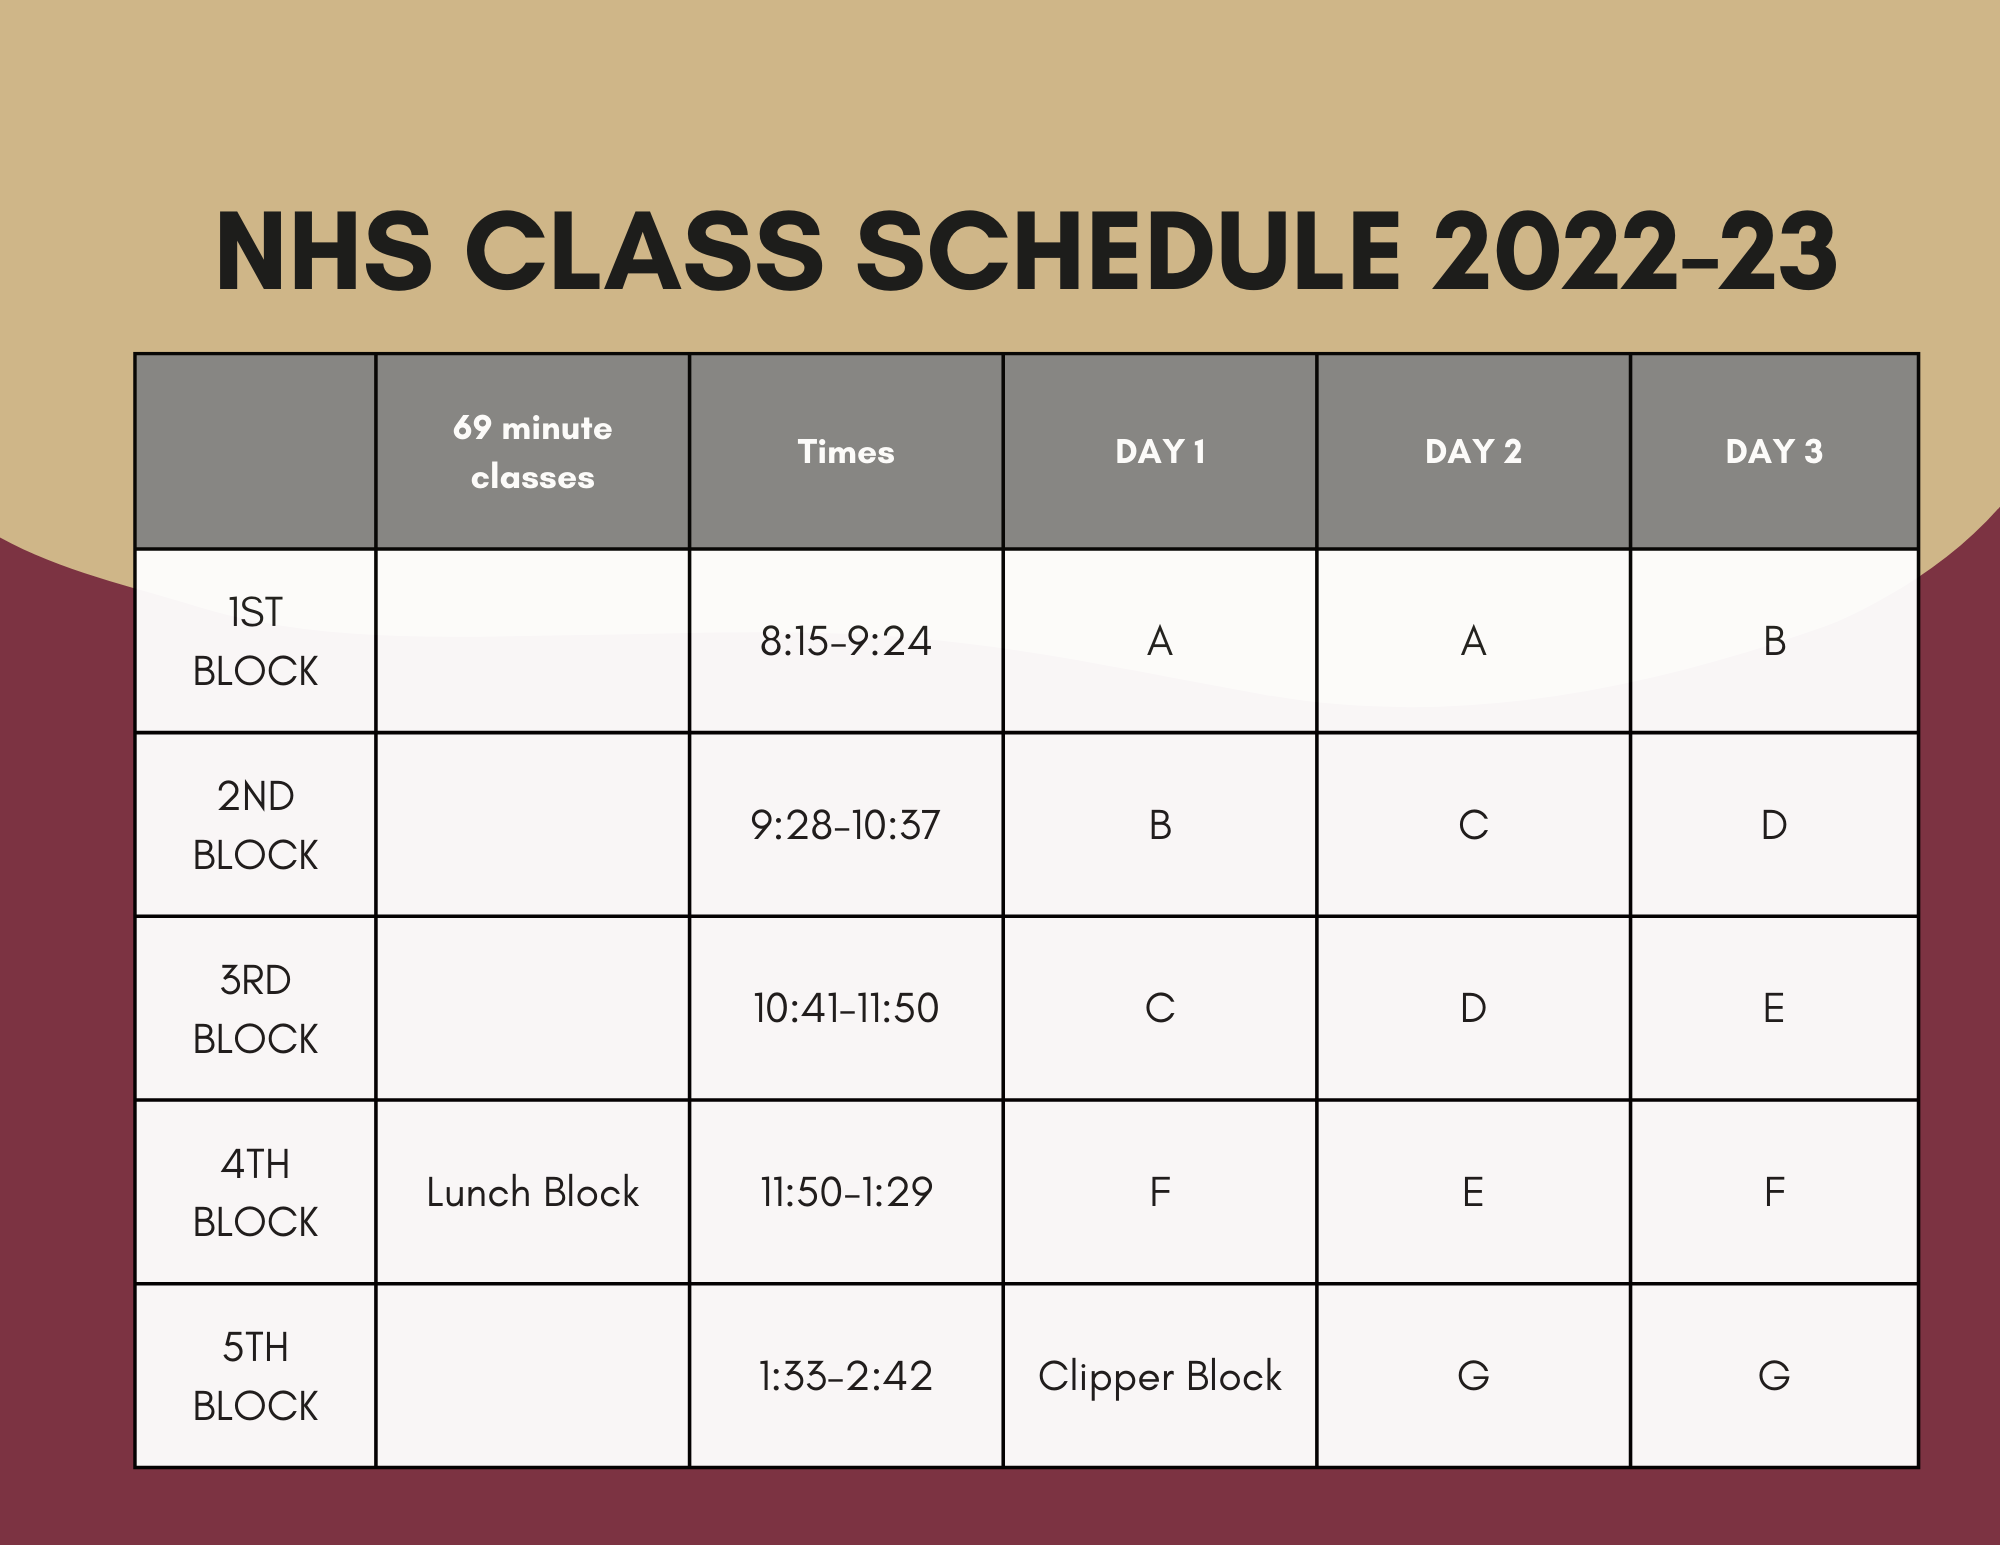Select the DAY 3 column header
The width and height of the screenshot is (2000, 1545).
coord(1774,451)
